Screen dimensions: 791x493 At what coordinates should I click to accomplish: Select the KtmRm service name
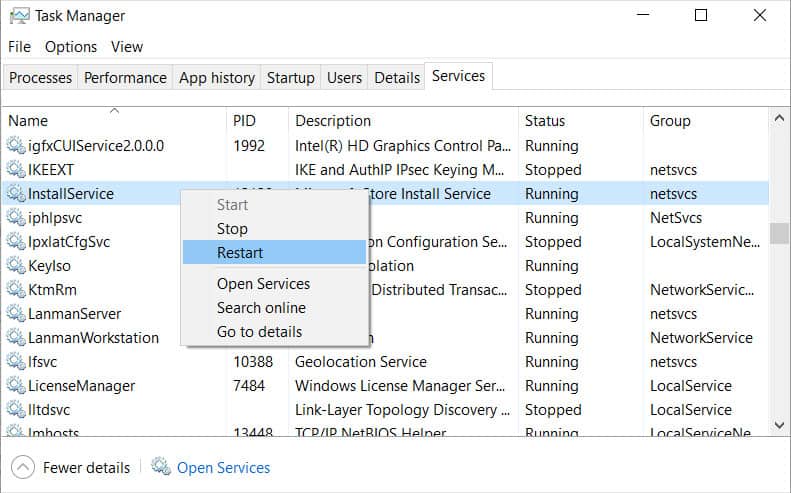pos(52,290)
